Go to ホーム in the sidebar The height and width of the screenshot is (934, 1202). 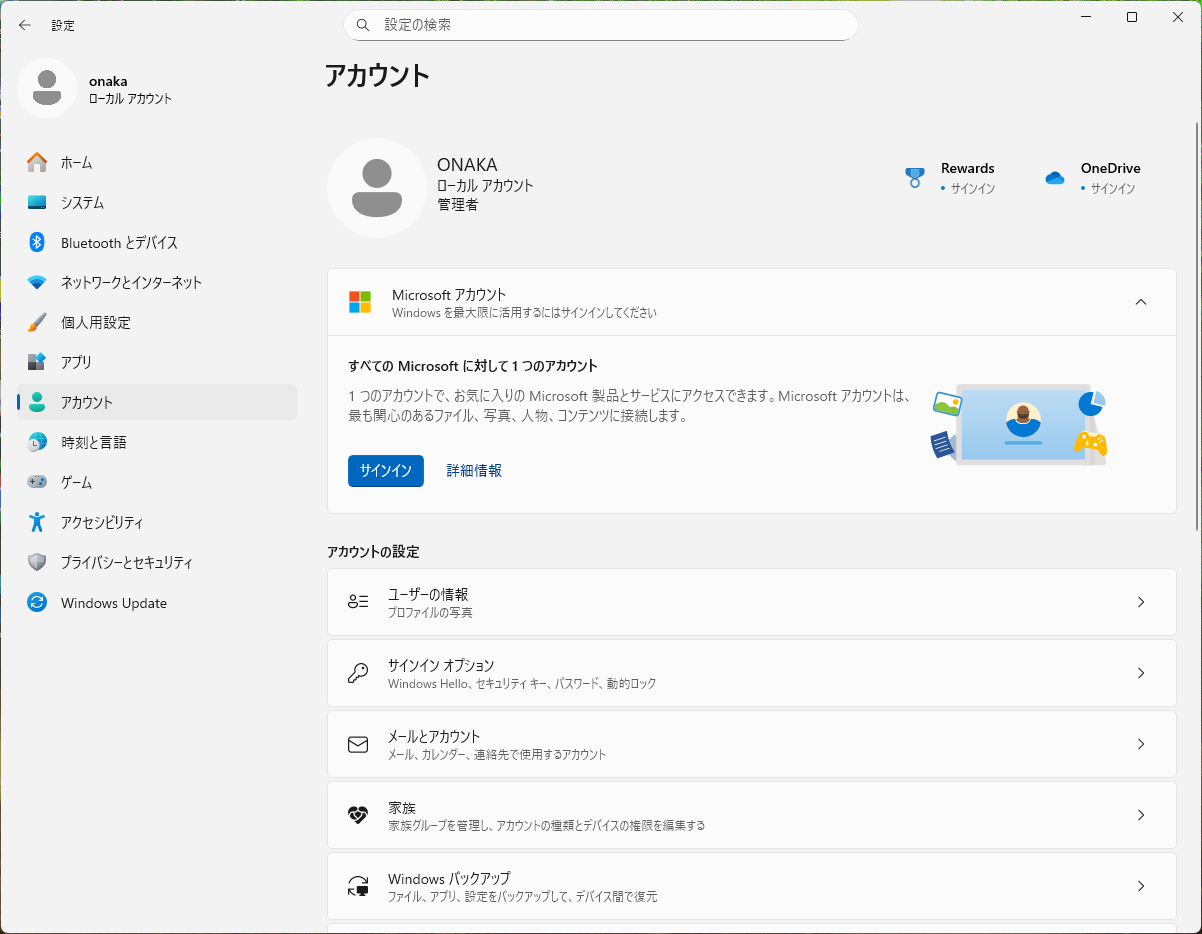tap(157, 162)
